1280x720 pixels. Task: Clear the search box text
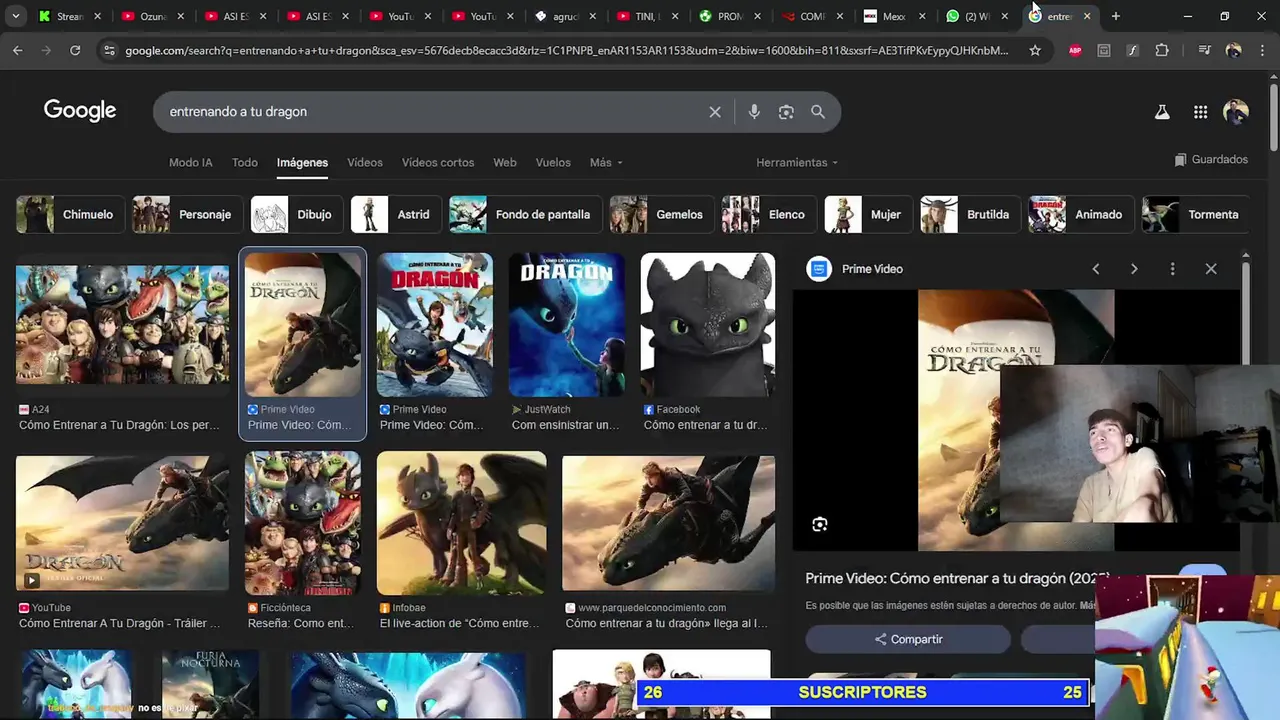715,112
